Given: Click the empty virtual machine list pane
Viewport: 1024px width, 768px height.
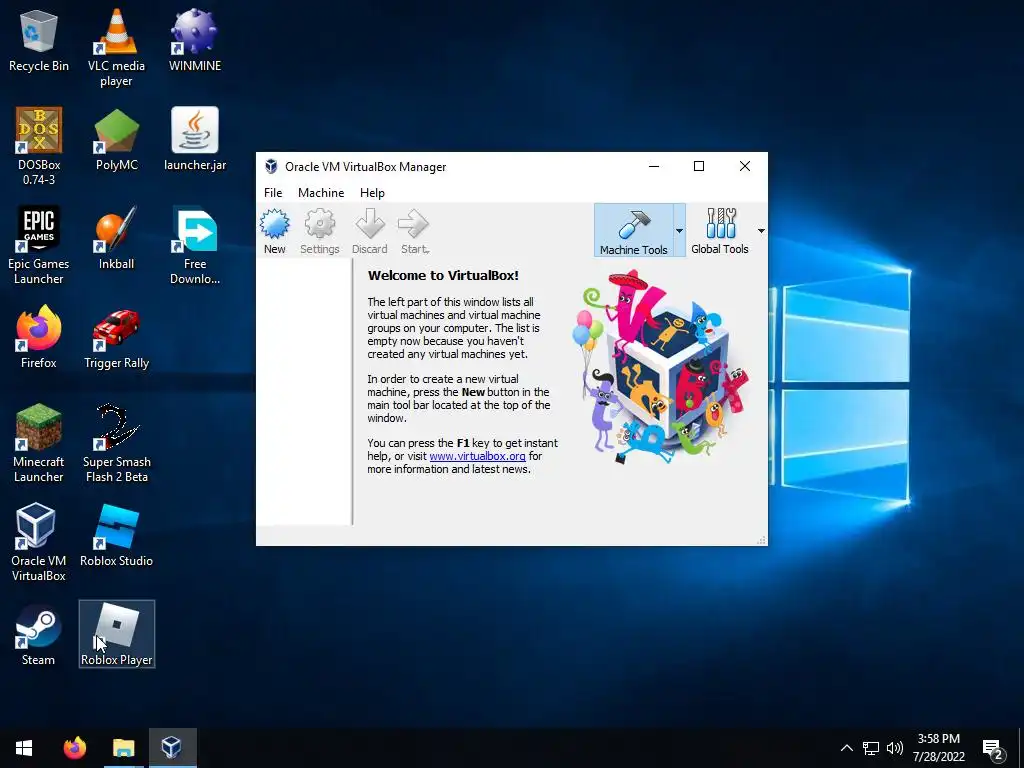Looking at the screenshot, I should pyautogui.click(x=304, y=392).
